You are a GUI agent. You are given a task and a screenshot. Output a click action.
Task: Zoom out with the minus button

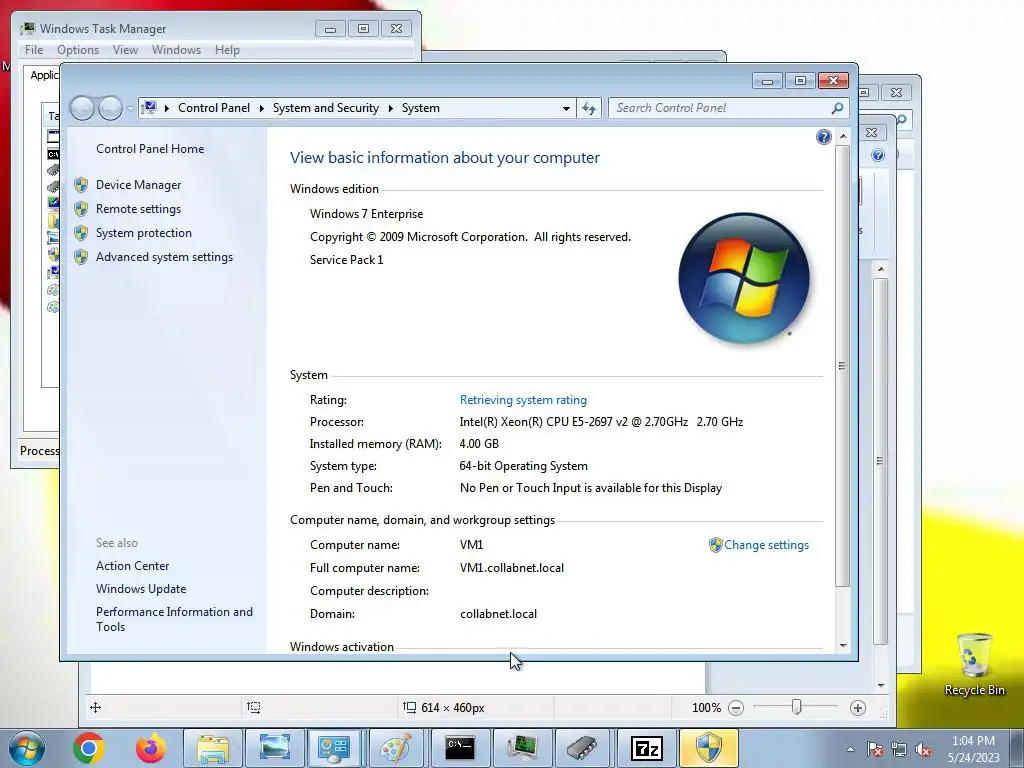click(736, 708)
